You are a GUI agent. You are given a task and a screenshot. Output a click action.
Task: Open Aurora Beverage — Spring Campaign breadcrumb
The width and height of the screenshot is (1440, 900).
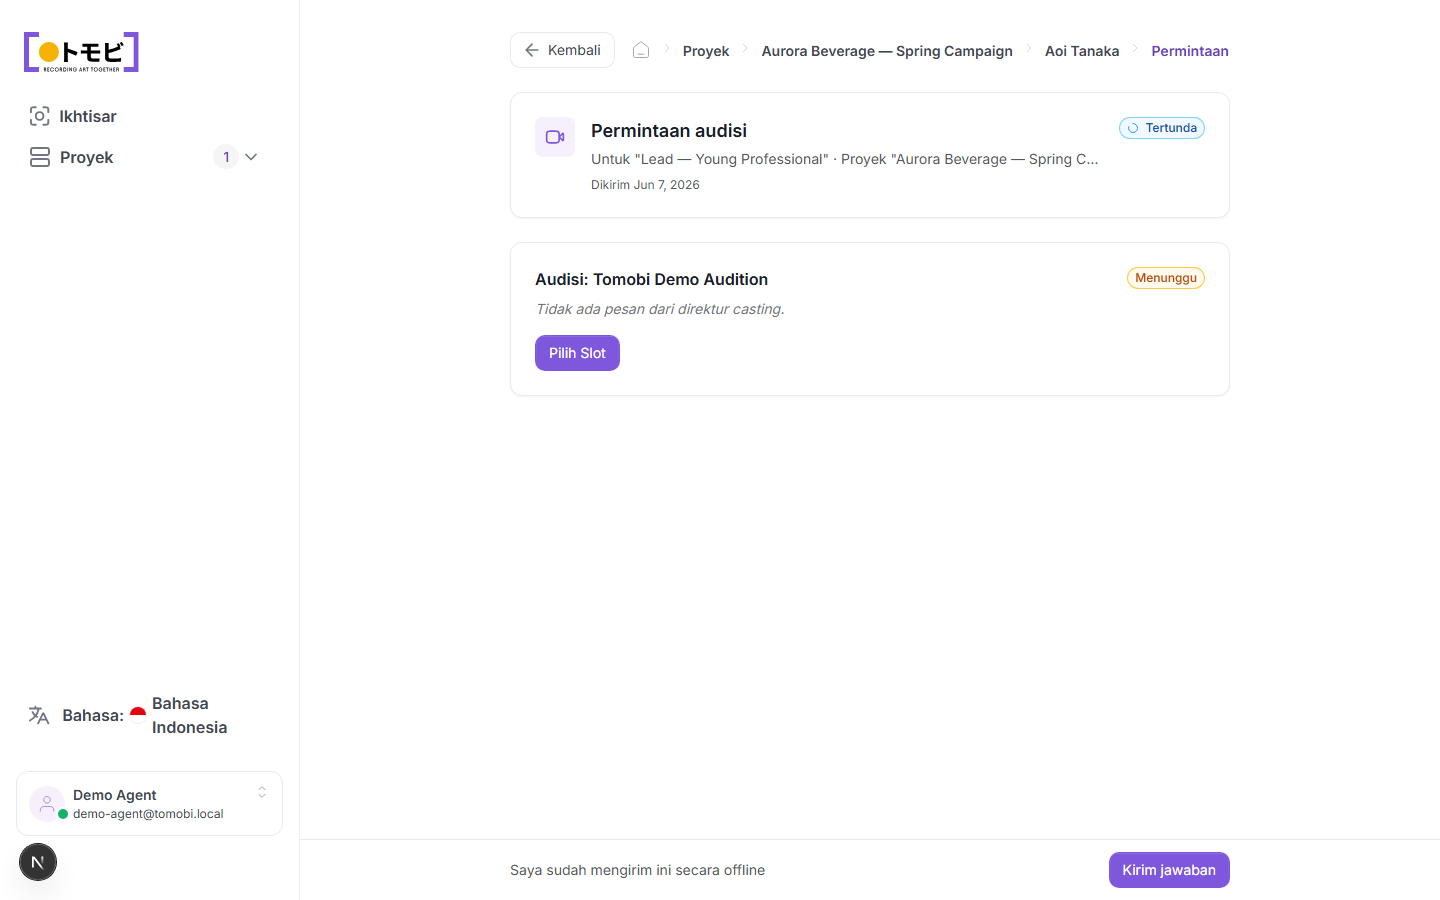point(887,51)
